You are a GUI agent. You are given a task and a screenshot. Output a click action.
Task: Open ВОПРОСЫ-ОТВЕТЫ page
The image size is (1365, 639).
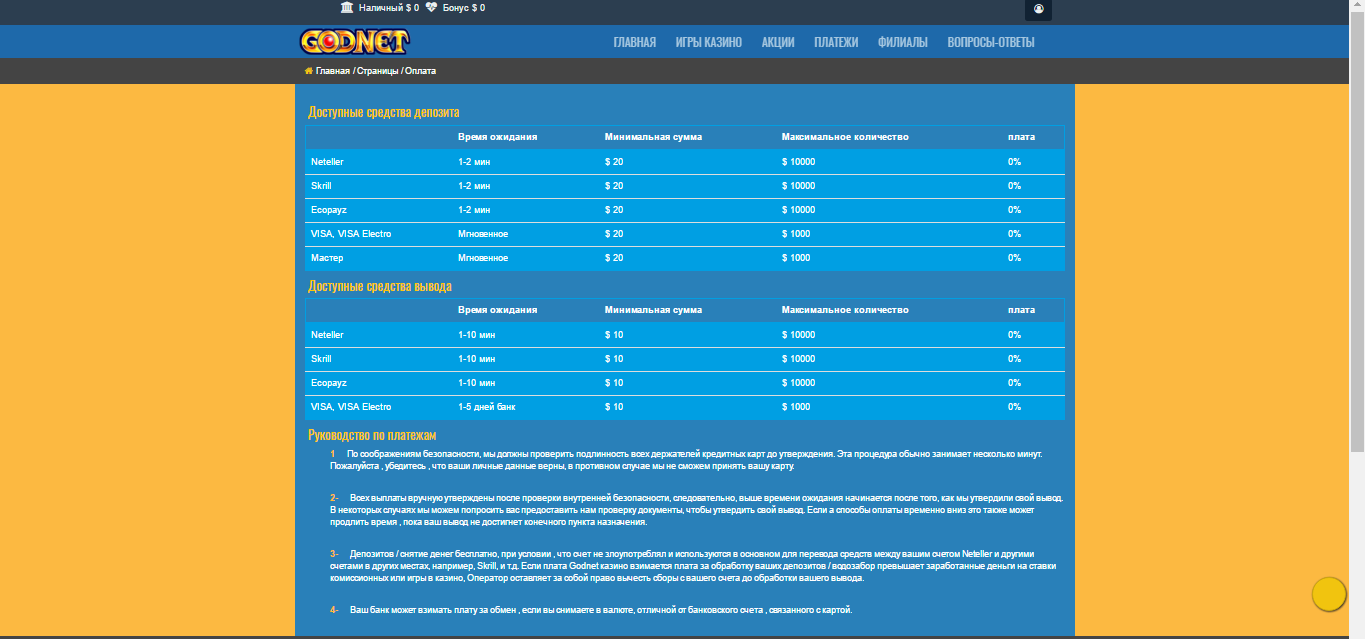(990, 42)
